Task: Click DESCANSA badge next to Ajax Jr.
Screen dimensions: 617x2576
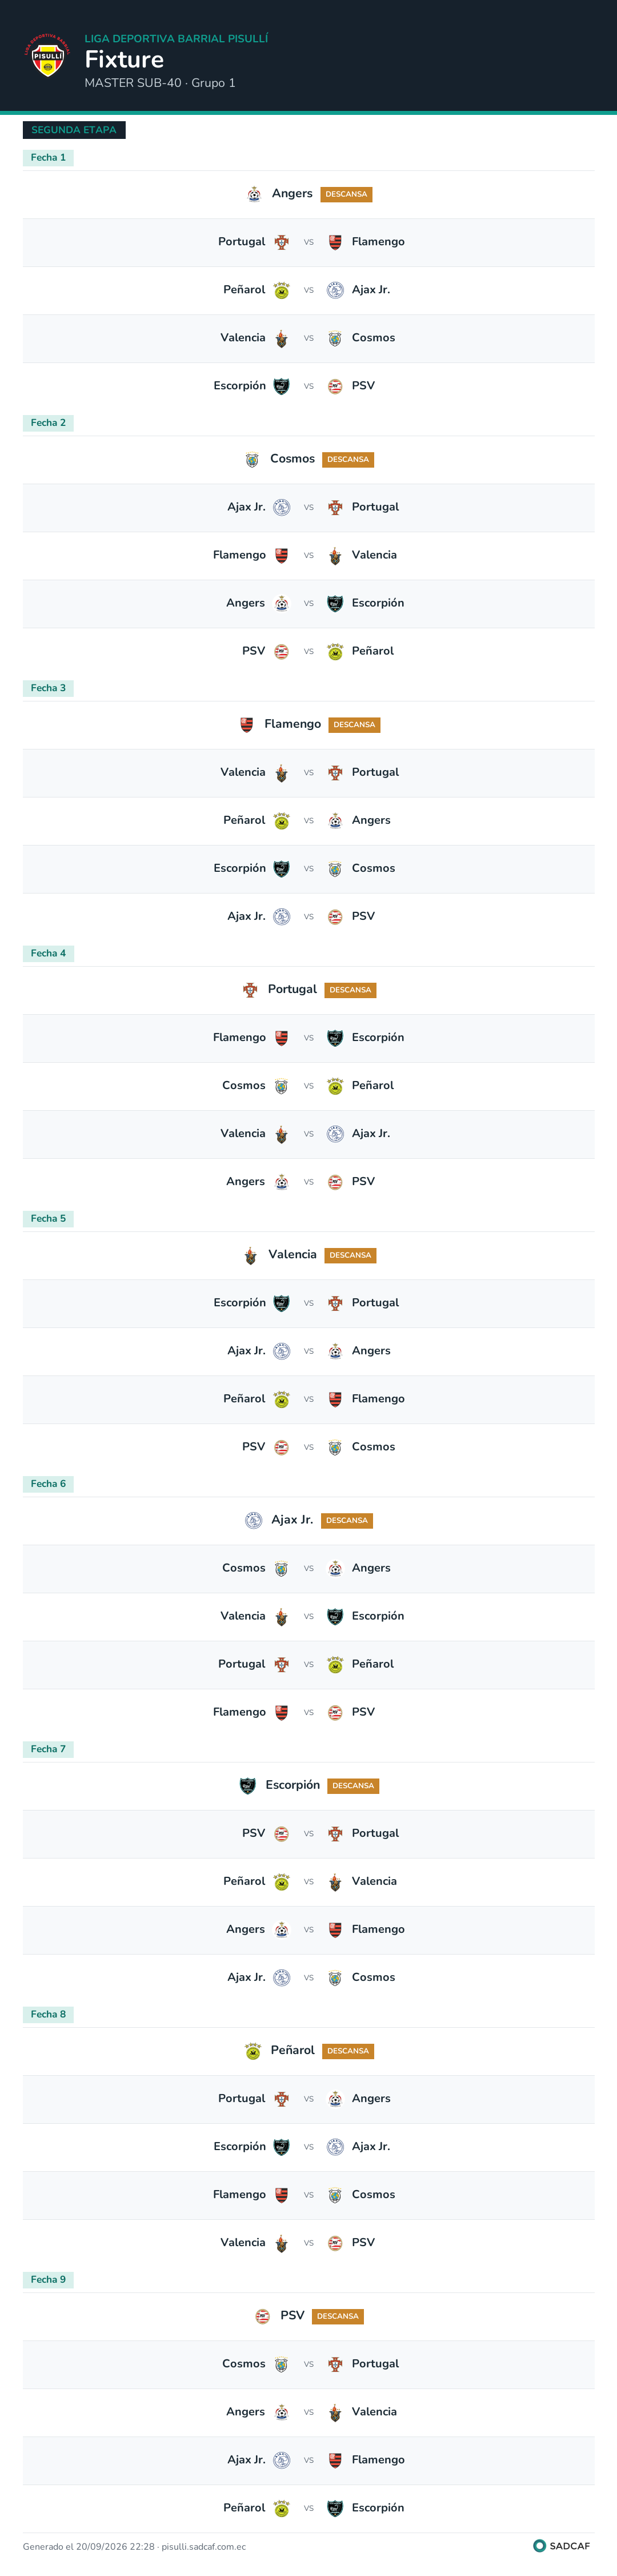Action: point(347,1520)
